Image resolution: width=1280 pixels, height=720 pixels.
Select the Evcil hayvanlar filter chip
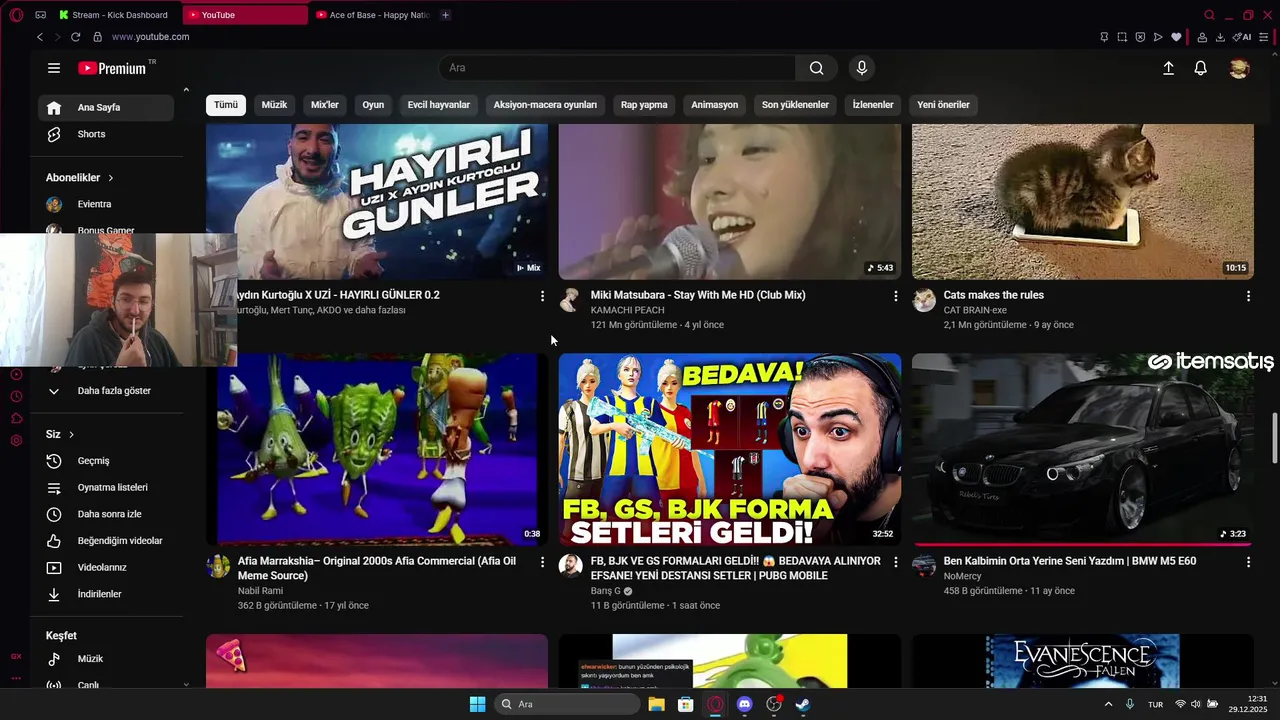click(x=438, y=105)
